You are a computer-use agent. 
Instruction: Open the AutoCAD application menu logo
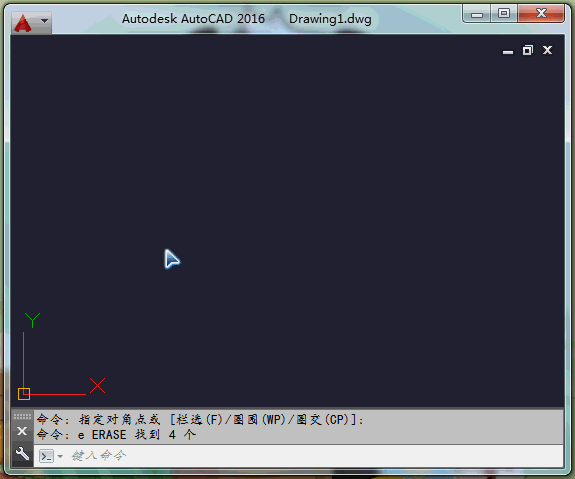pyautogui.click(x=23, y=23)
